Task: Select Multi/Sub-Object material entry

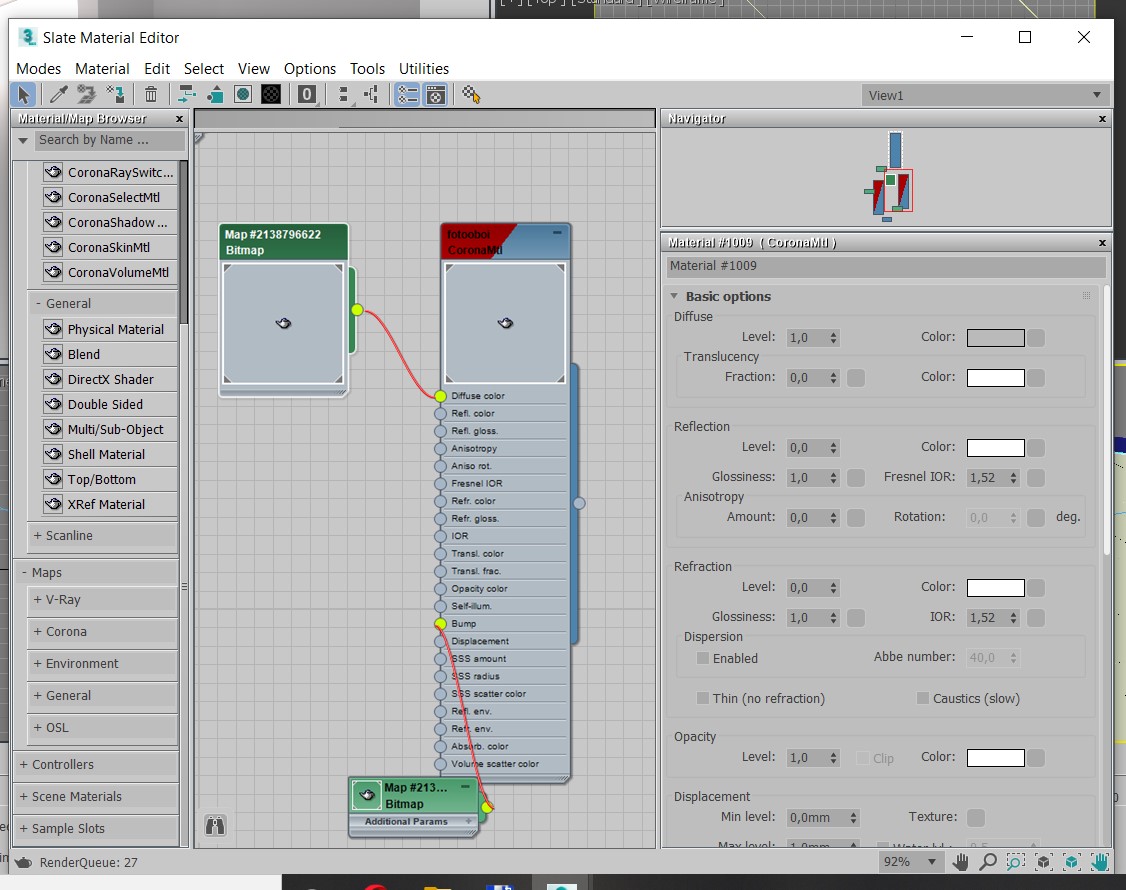Action: coord(109,429)
